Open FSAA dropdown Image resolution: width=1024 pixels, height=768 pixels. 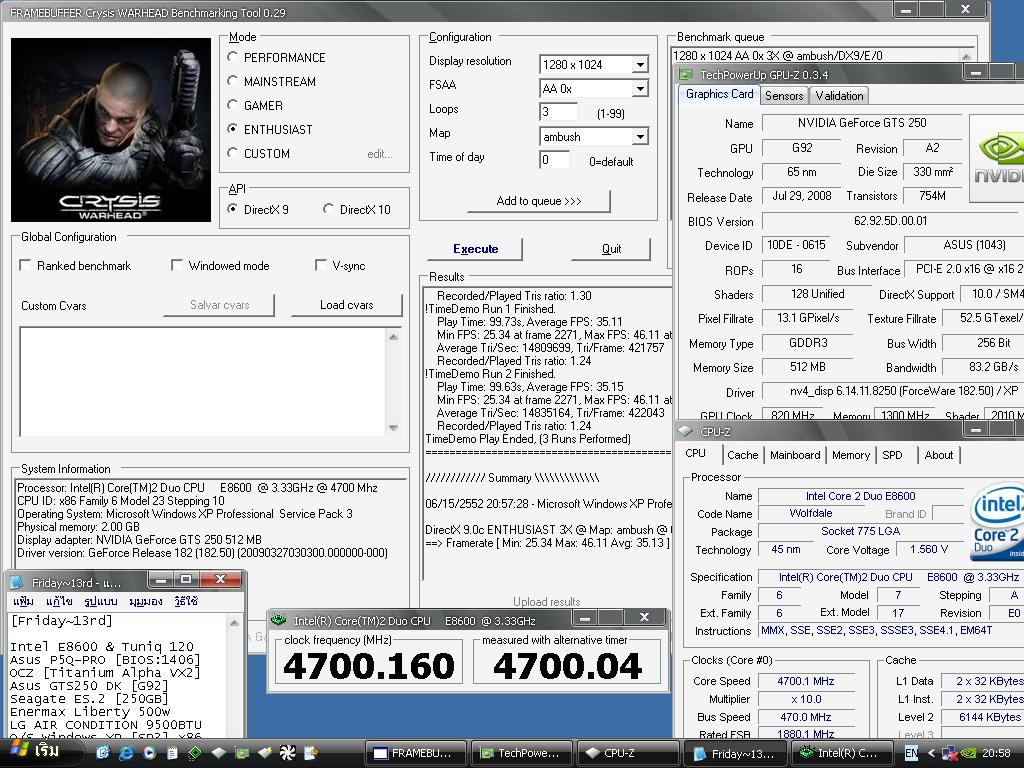tap(640, 88)
